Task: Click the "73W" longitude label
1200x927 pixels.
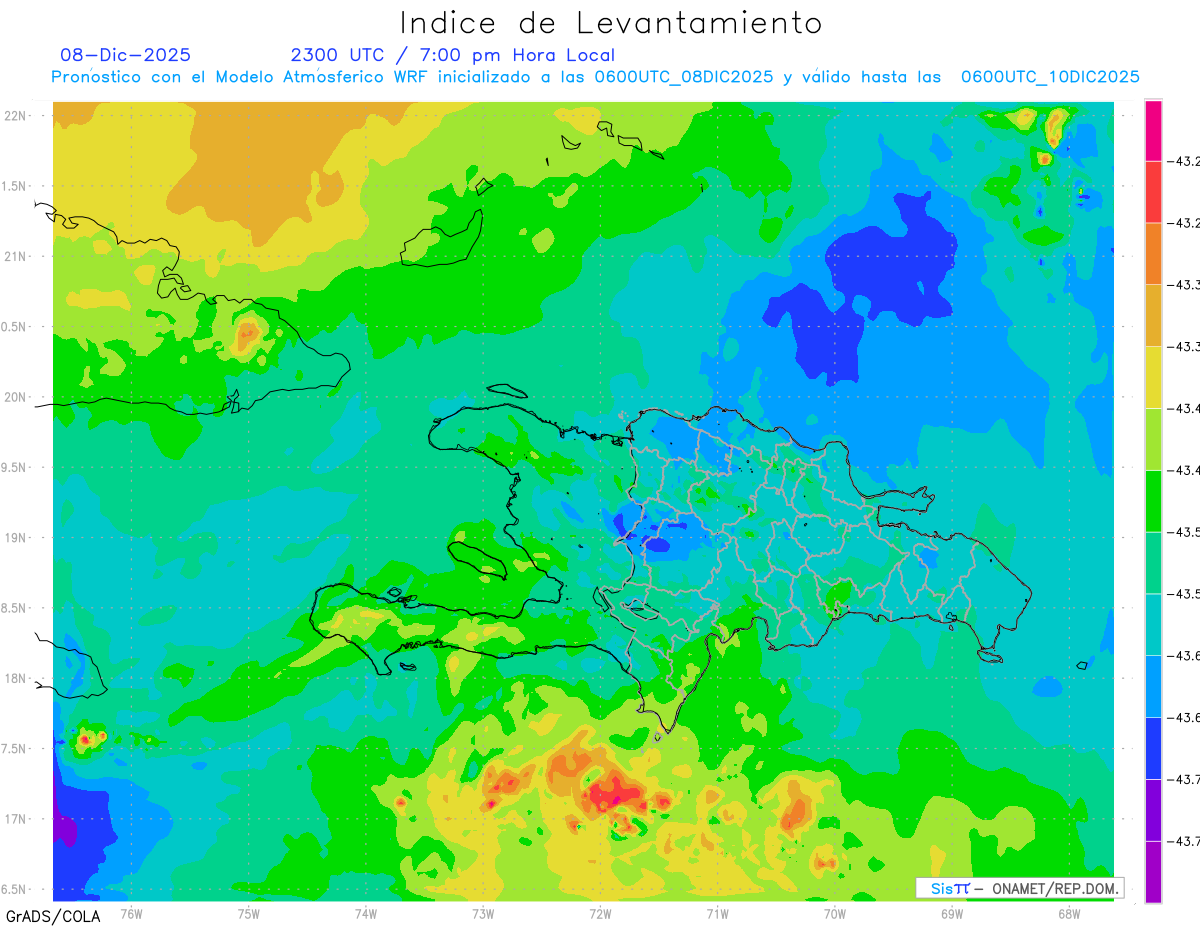Action: click(483, 913)
